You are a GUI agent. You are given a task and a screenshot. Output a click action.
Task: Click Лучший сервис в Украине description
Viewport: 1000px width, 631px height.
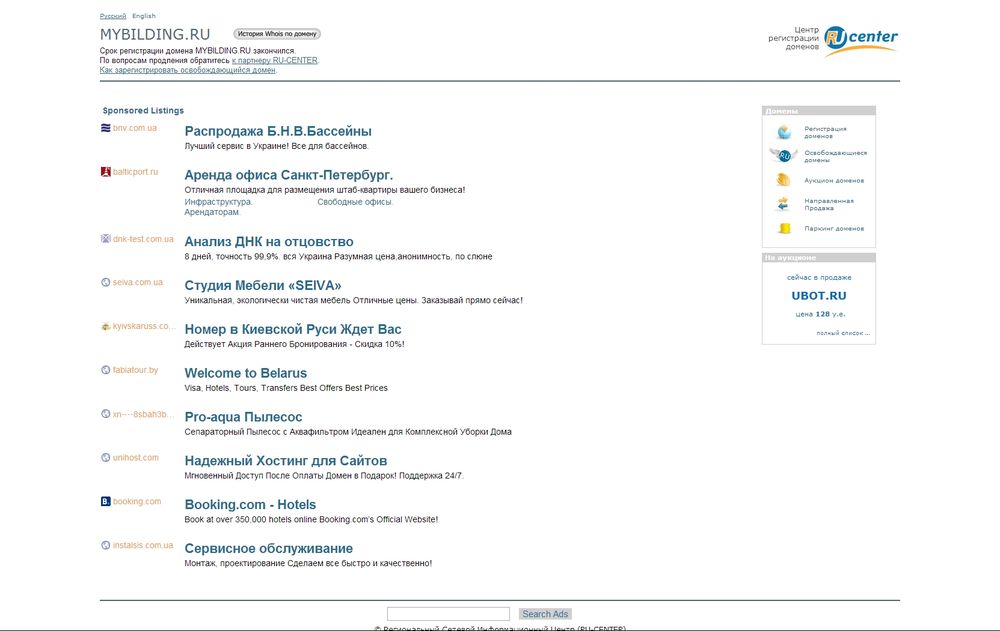[276, 146]
